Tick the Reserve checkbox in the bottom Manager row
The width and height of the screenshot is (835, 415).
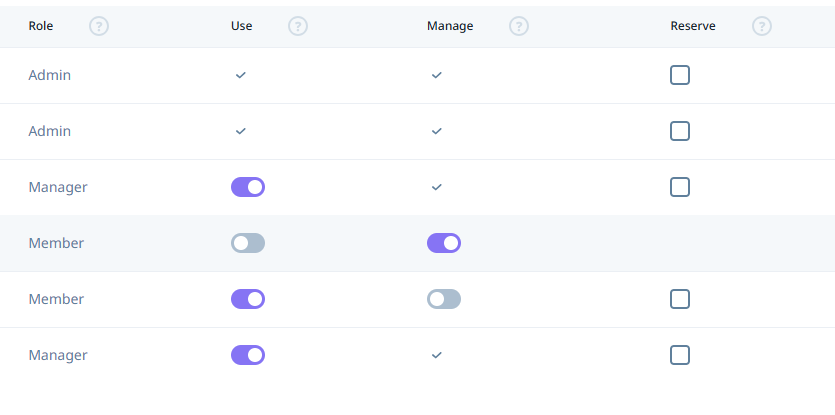(680, 355)
